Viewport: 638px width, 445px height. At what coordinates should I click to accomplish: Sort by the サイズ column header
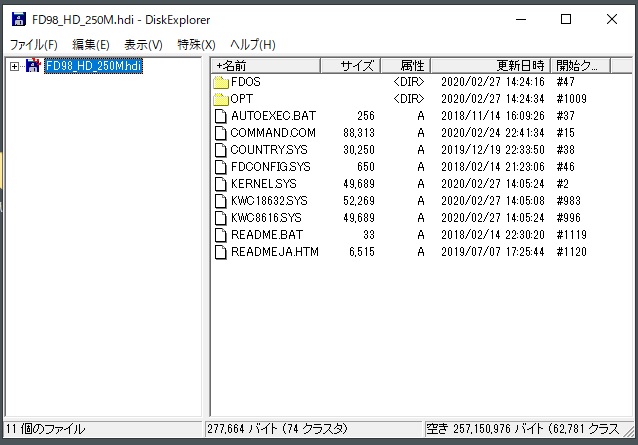[350, 65]
